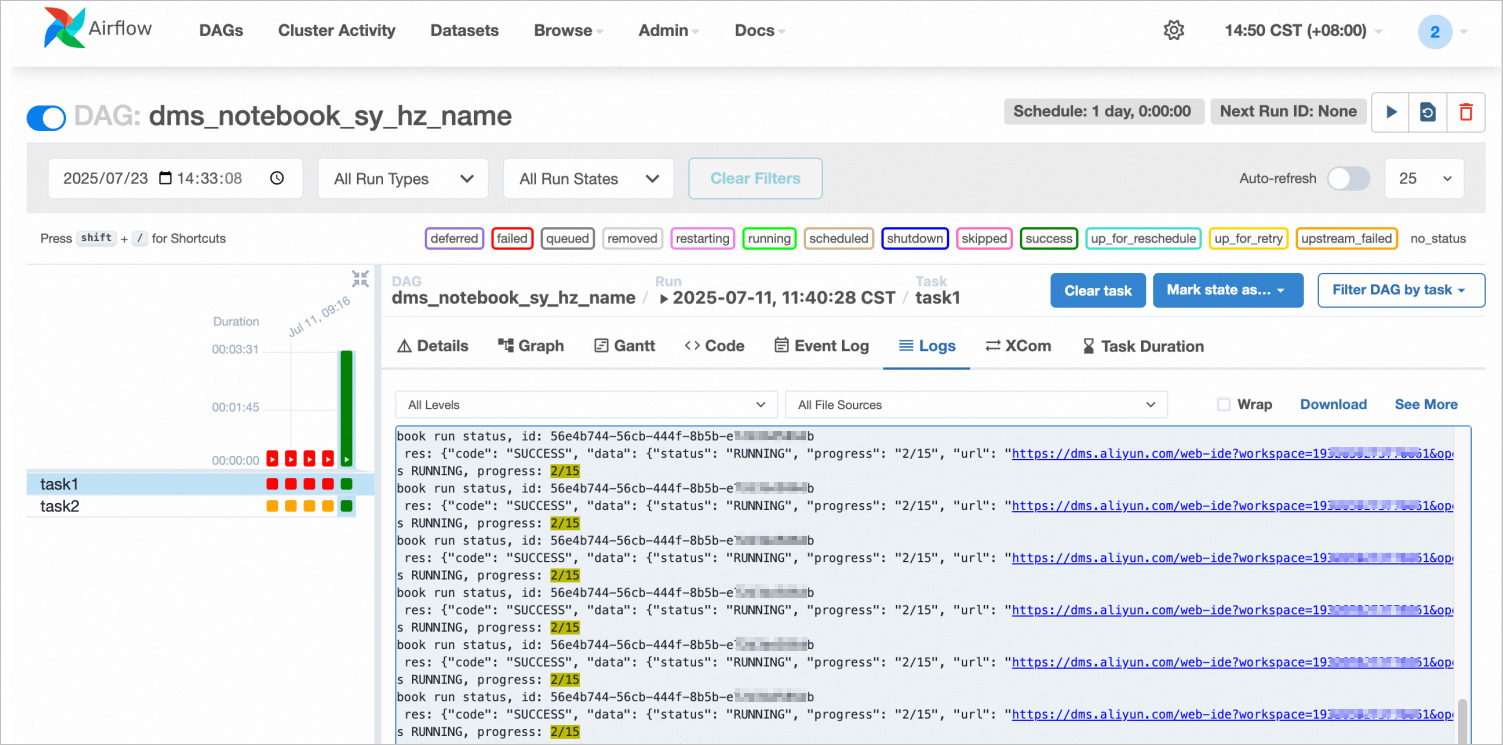Click the skipped status legend badge

click(x=985, y=239)
